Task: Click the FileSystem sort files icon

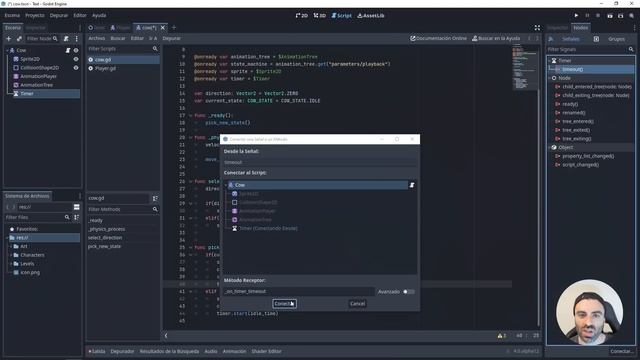Action: point(76,218)
